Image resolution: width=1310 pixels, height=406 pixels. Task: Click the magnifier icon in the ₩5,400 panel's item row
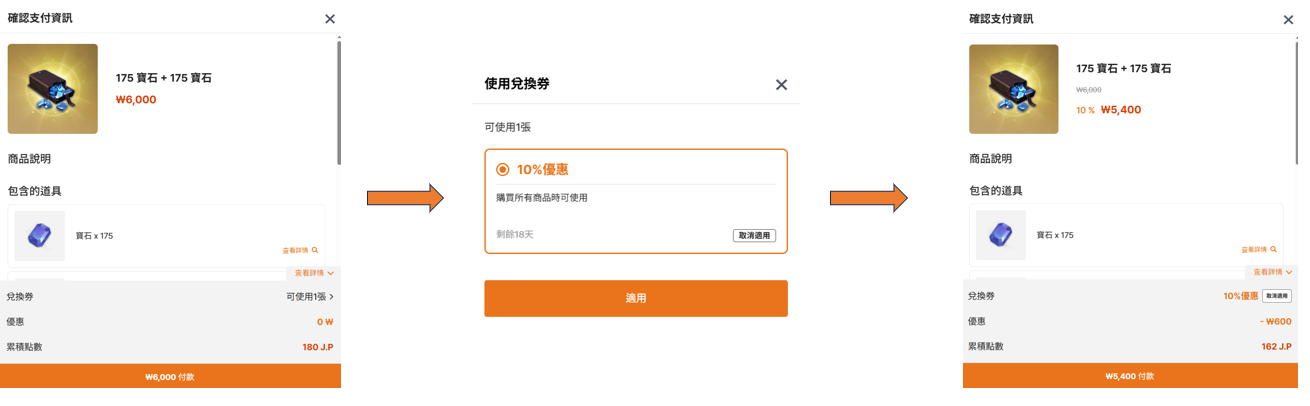tap(1274, 250)
